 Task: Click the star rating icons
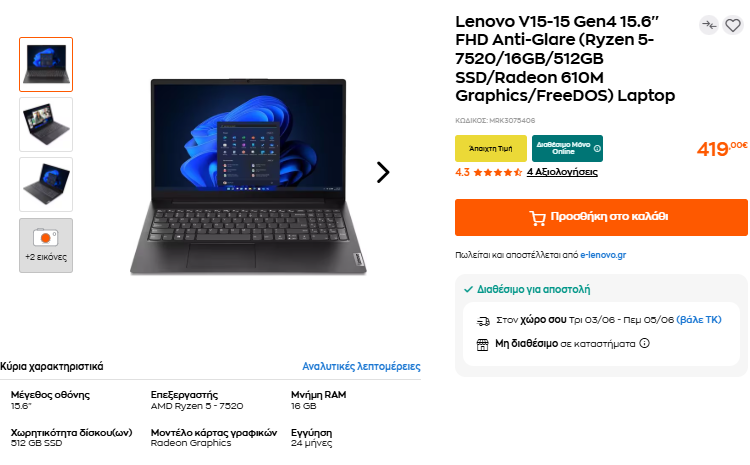[x=497, y=172]
